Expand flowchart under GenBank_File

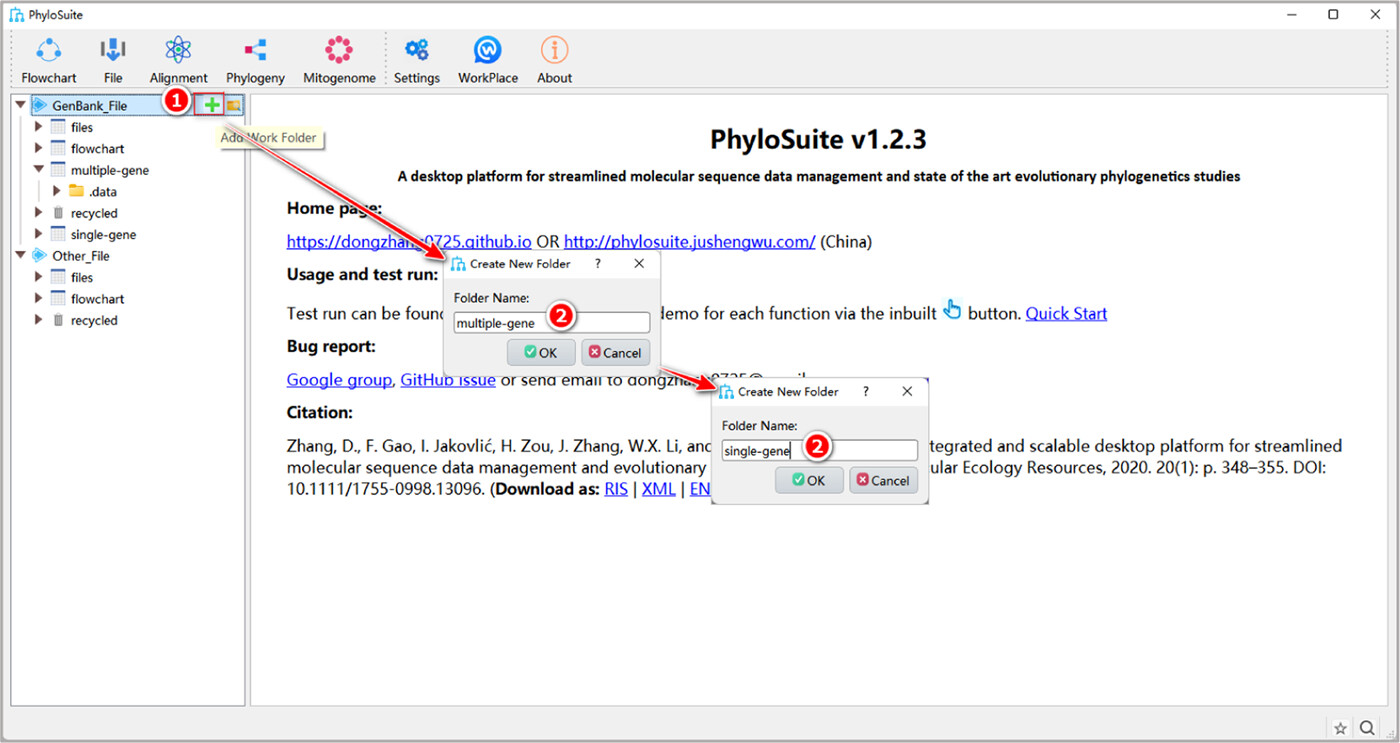(x=39, y=148)
